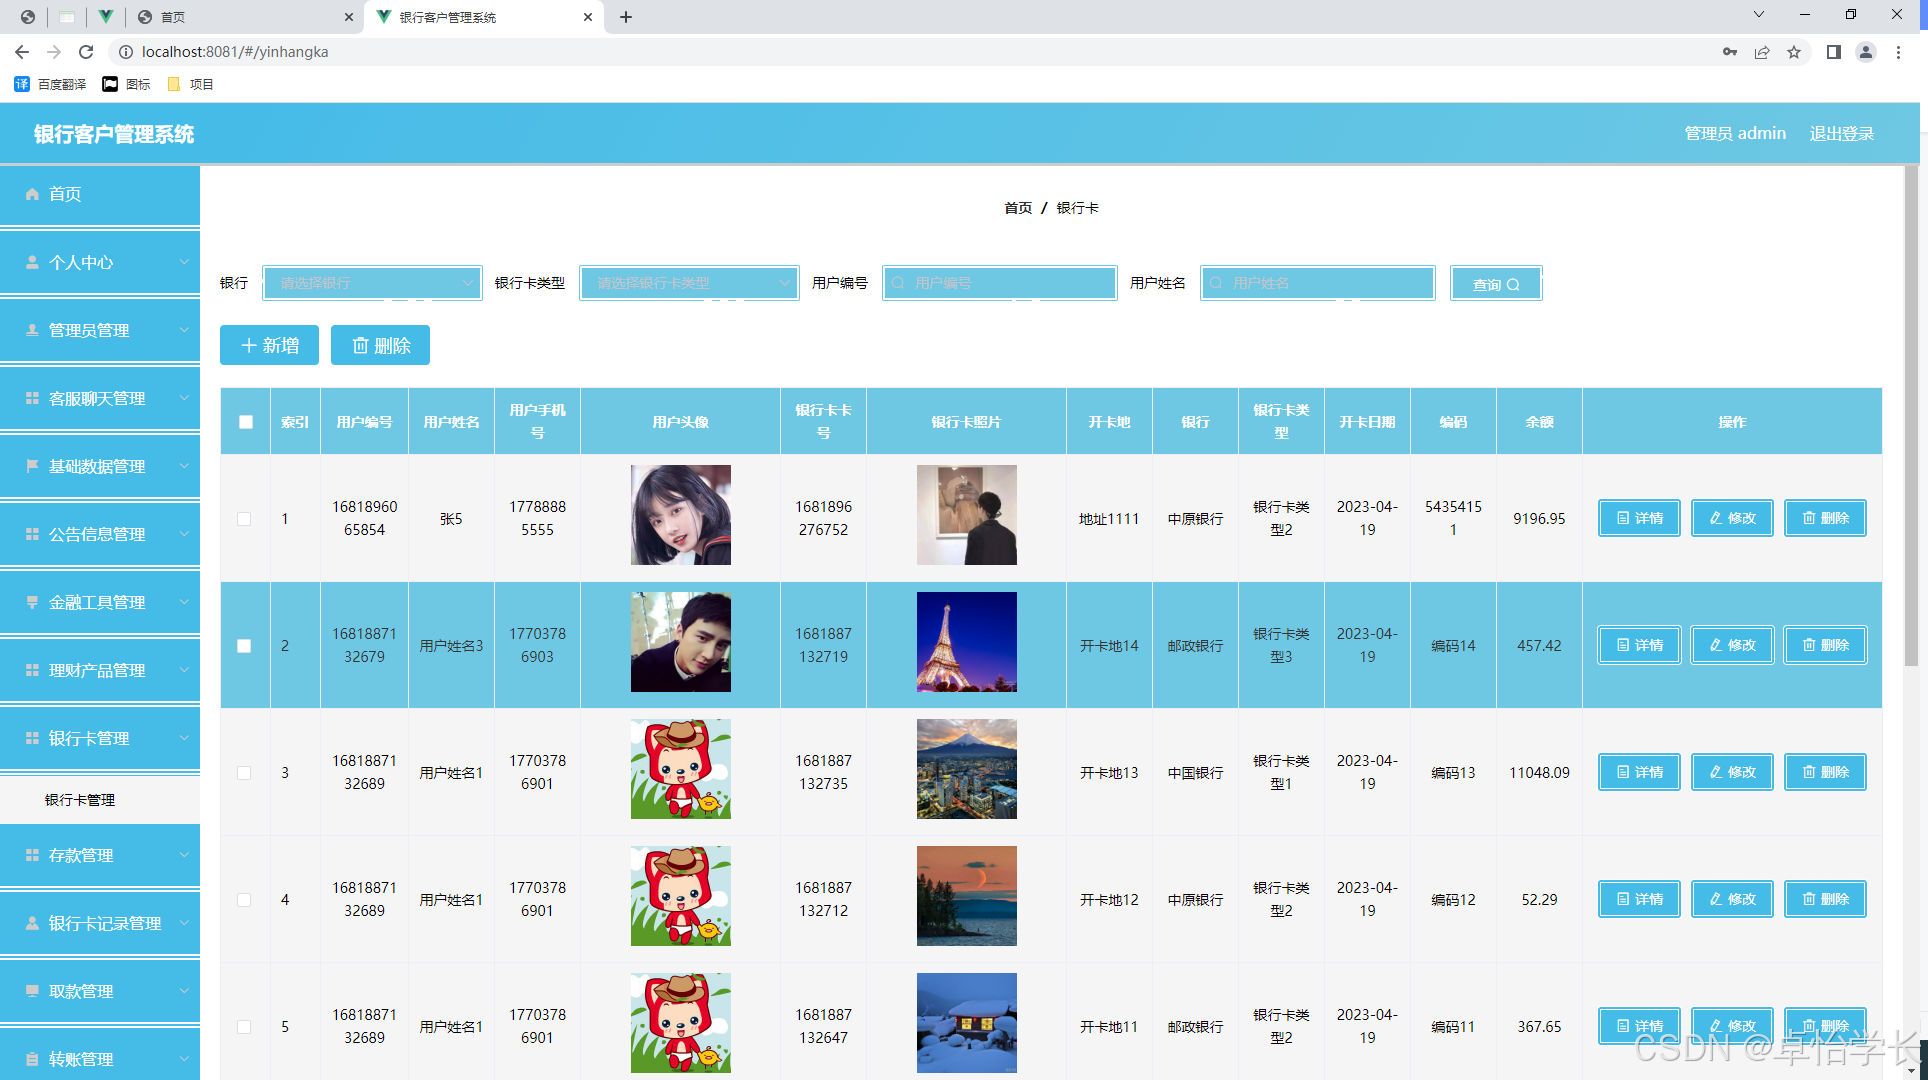Click the icon beside 金融工具管理
Image resolution: width=1928 pixels, height=1080 pixels.
point(32,602)
